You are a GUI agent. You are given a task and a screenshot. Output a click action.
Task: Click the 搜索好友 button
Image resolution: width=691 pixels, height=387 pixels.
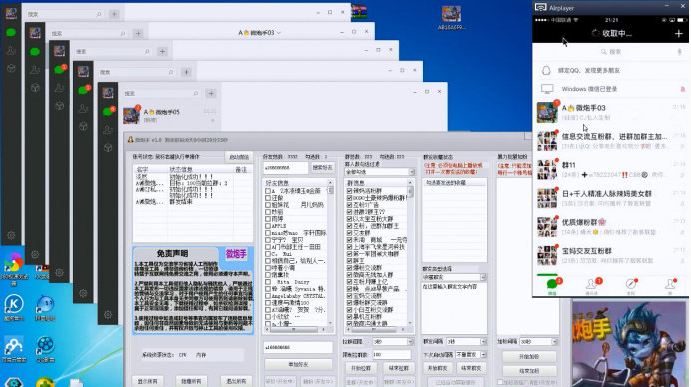point(323,167)
